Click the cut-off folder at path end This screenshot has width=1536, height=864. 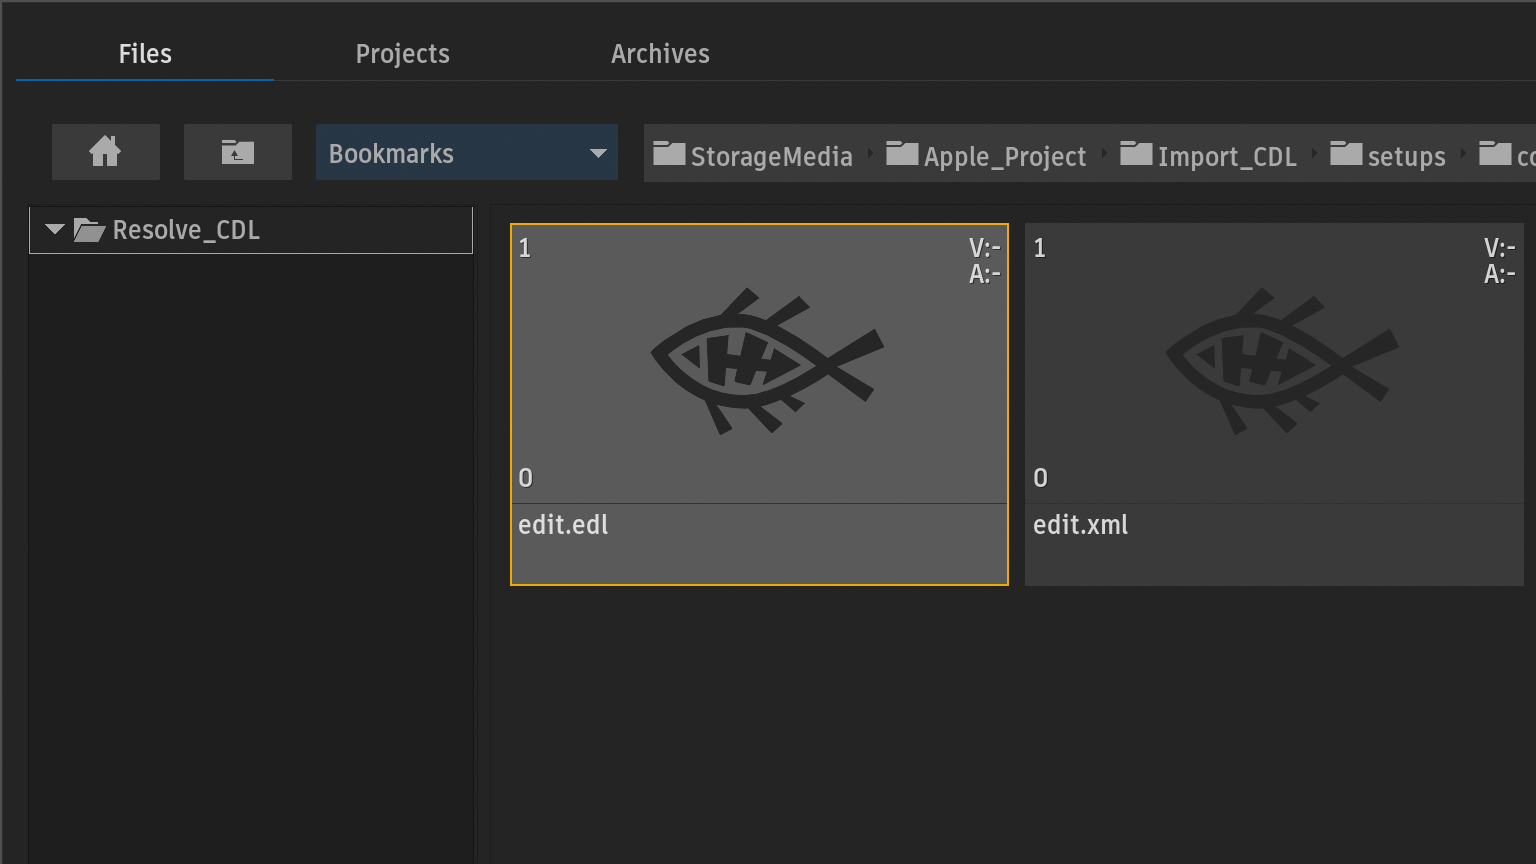1508,156
